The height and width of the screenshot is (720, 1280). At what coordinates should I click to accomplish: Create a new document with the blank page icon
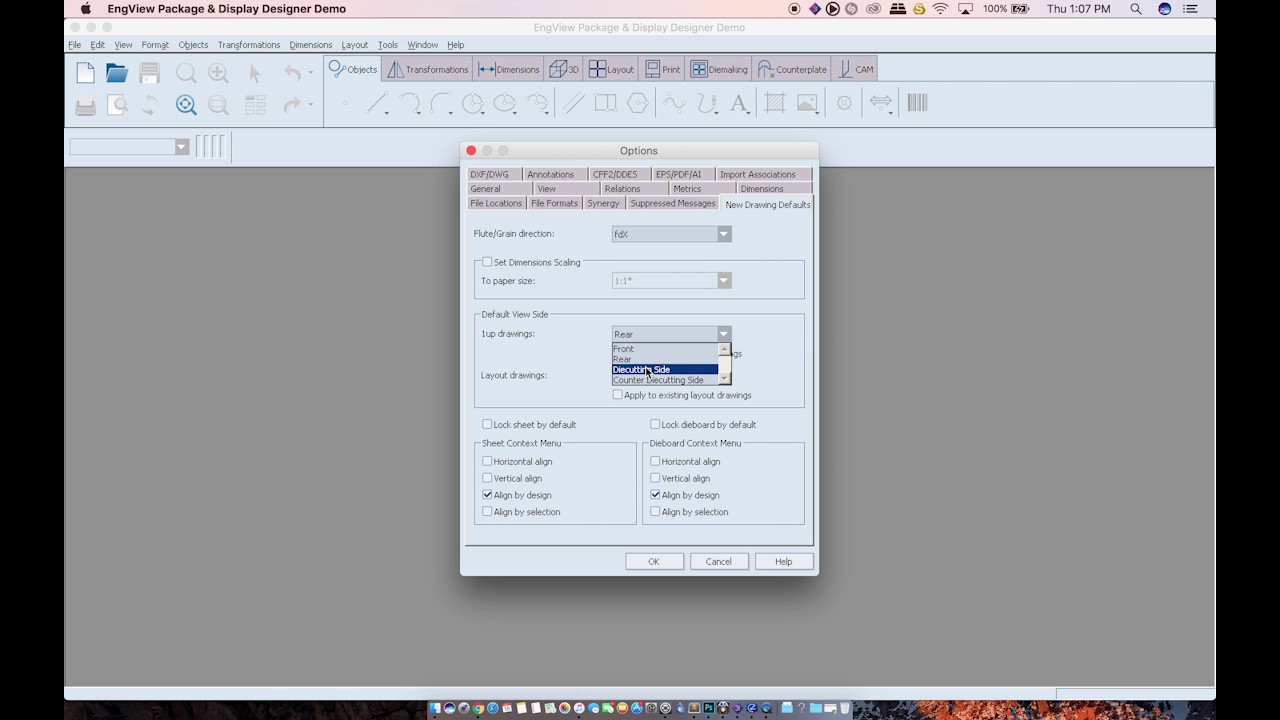tap(86, 72)
